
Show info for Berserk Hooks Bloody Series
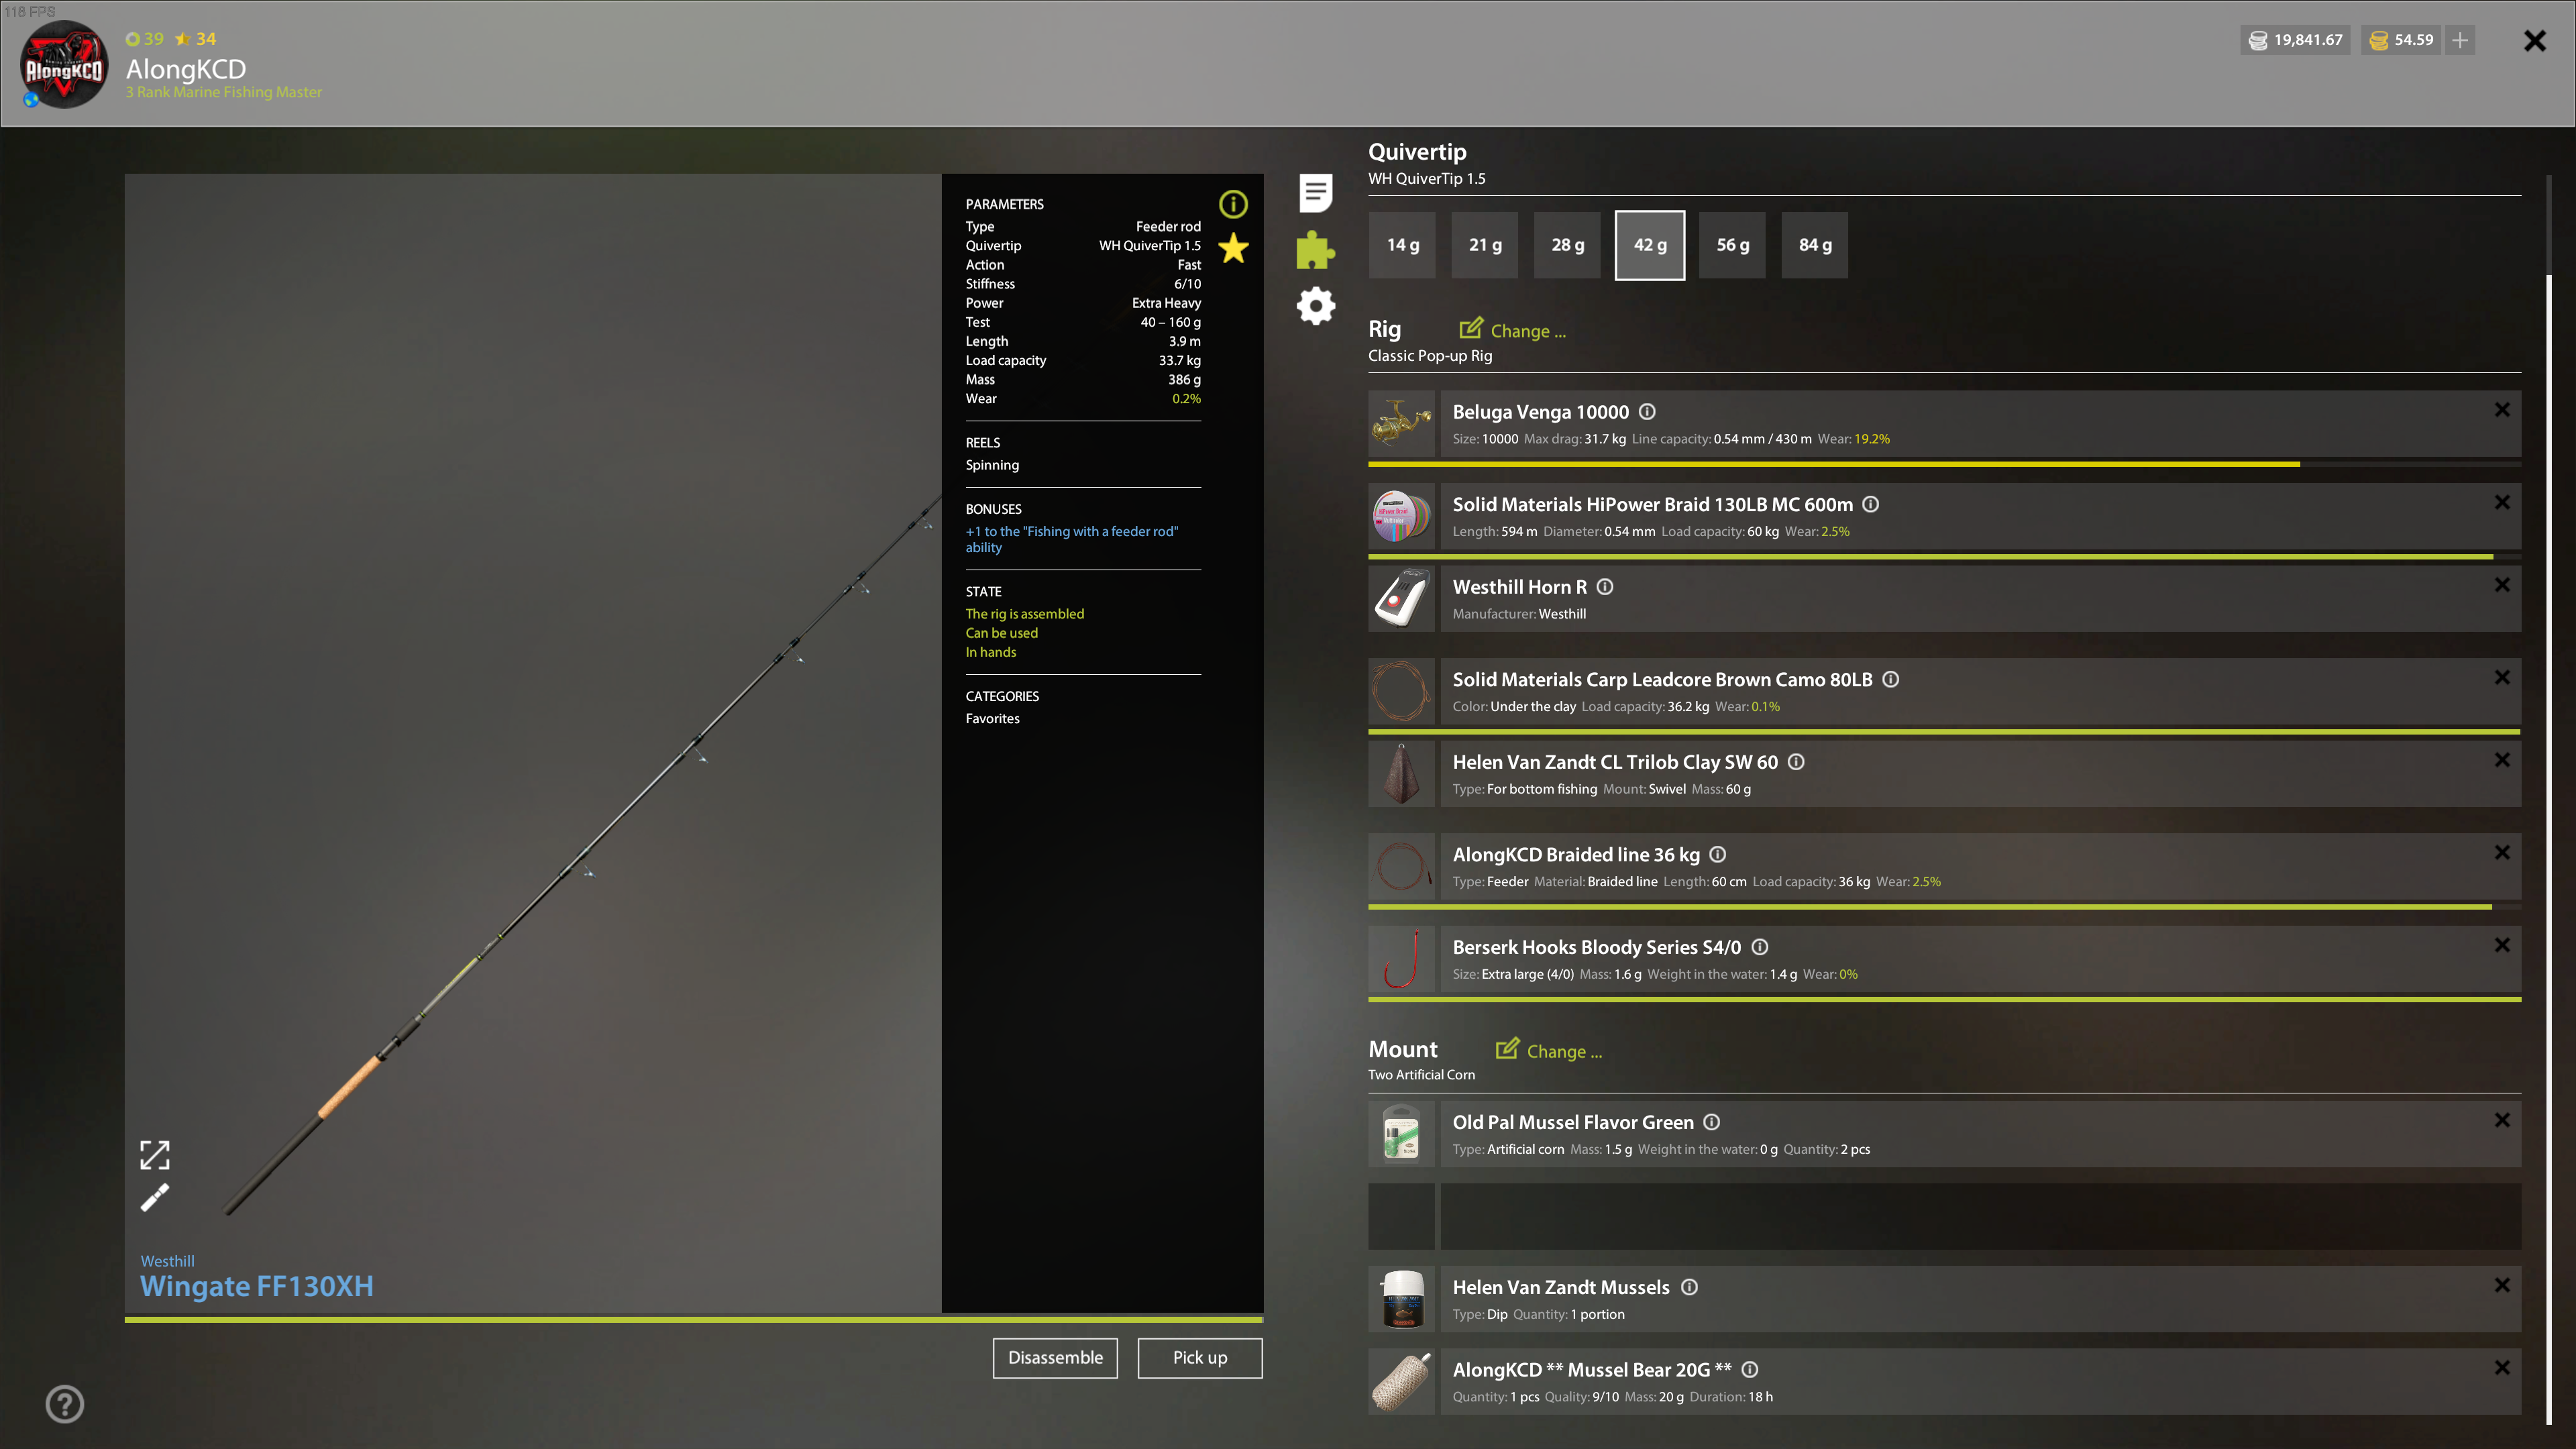coord(1760,947)
